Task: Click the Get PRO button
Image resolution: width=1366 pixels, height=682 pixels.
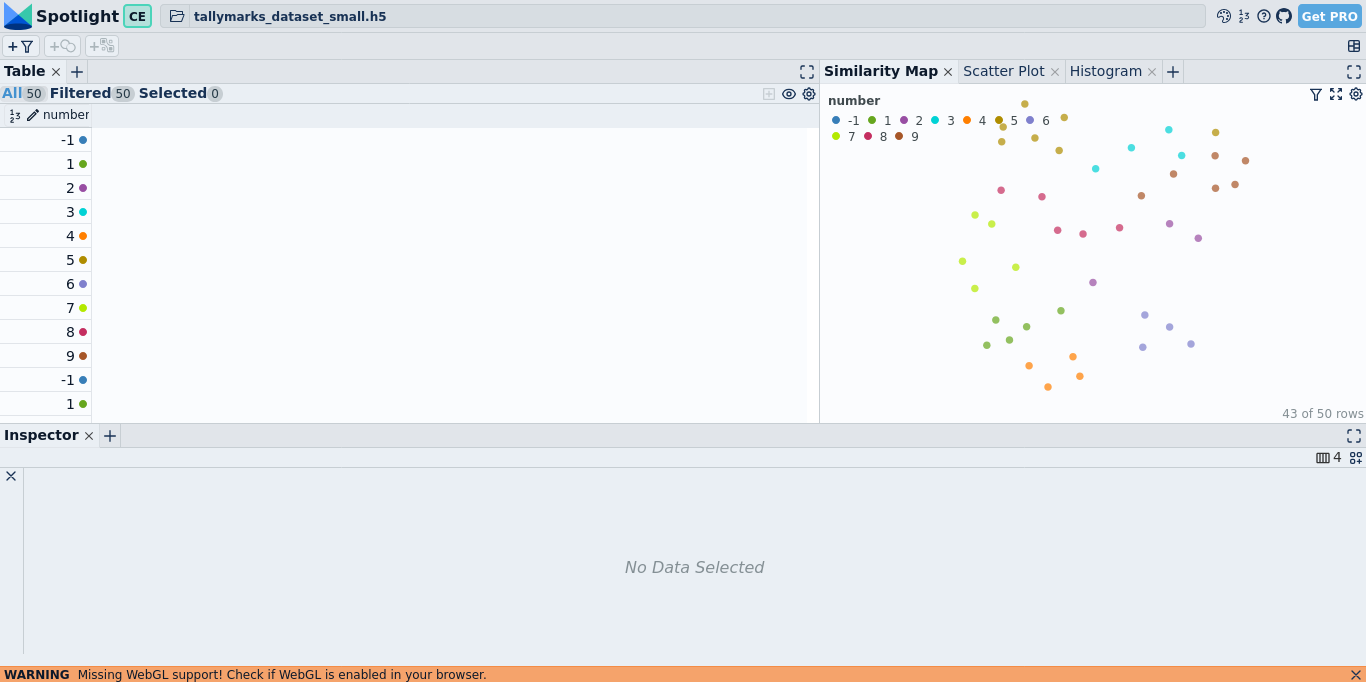Action: click(x=1328, y=16)
